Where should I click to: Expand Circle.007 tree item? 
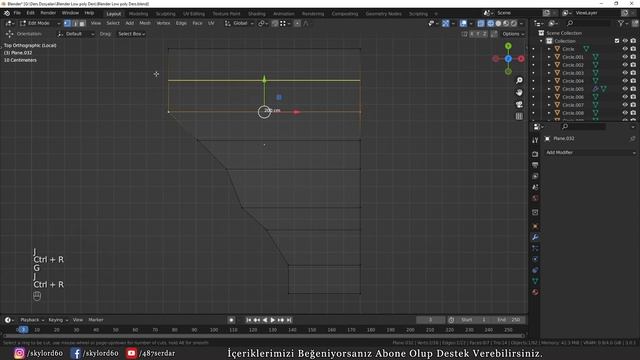tap(549, 105)
